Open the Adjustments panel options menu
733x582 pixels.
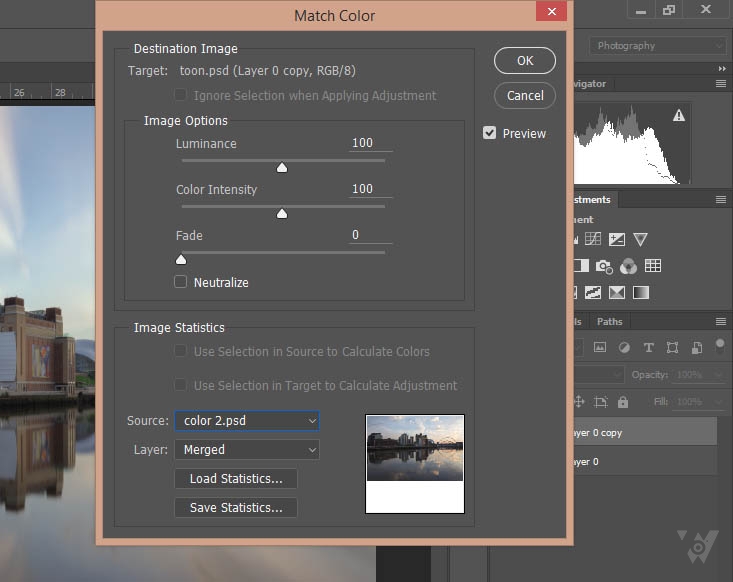tap(720, 200)
